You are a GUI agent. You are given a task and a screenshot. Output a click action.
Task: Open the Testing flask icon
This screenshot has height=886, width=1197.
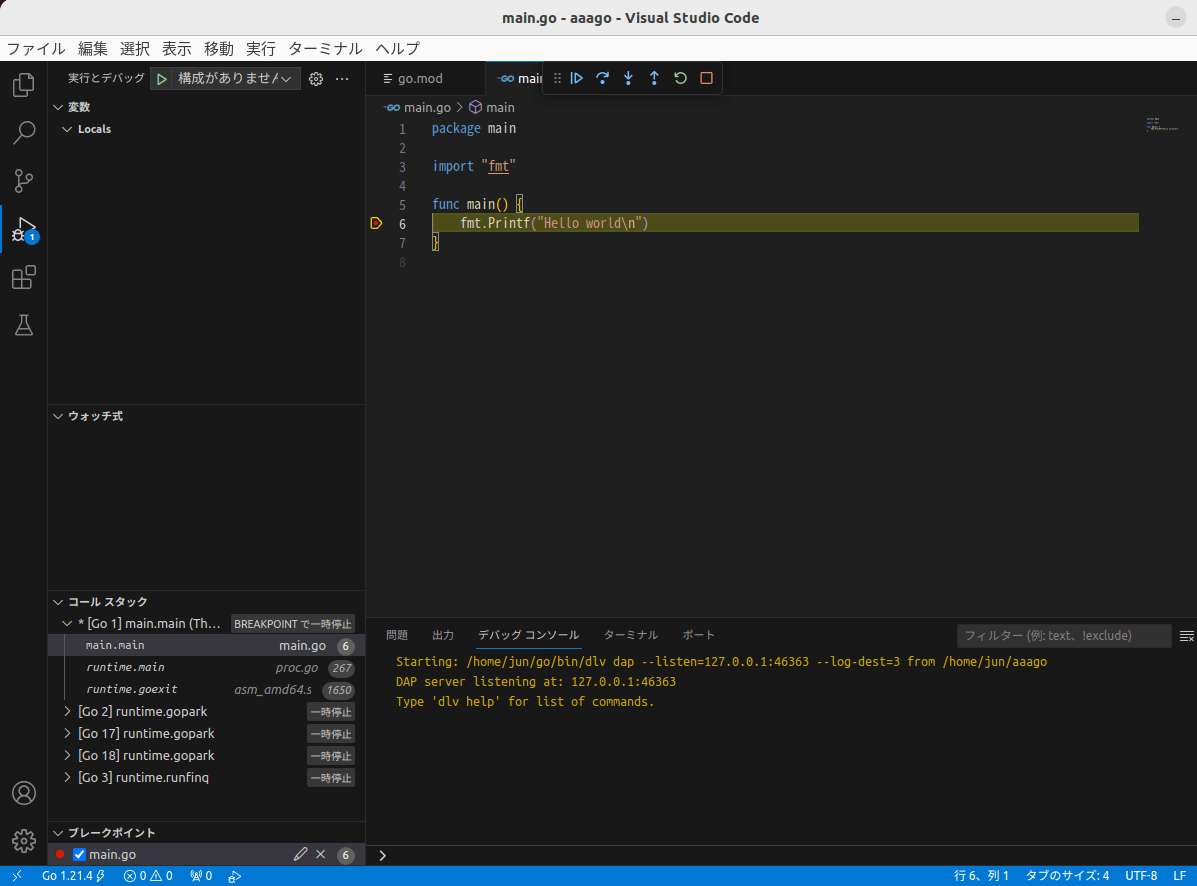click(24, 325)
